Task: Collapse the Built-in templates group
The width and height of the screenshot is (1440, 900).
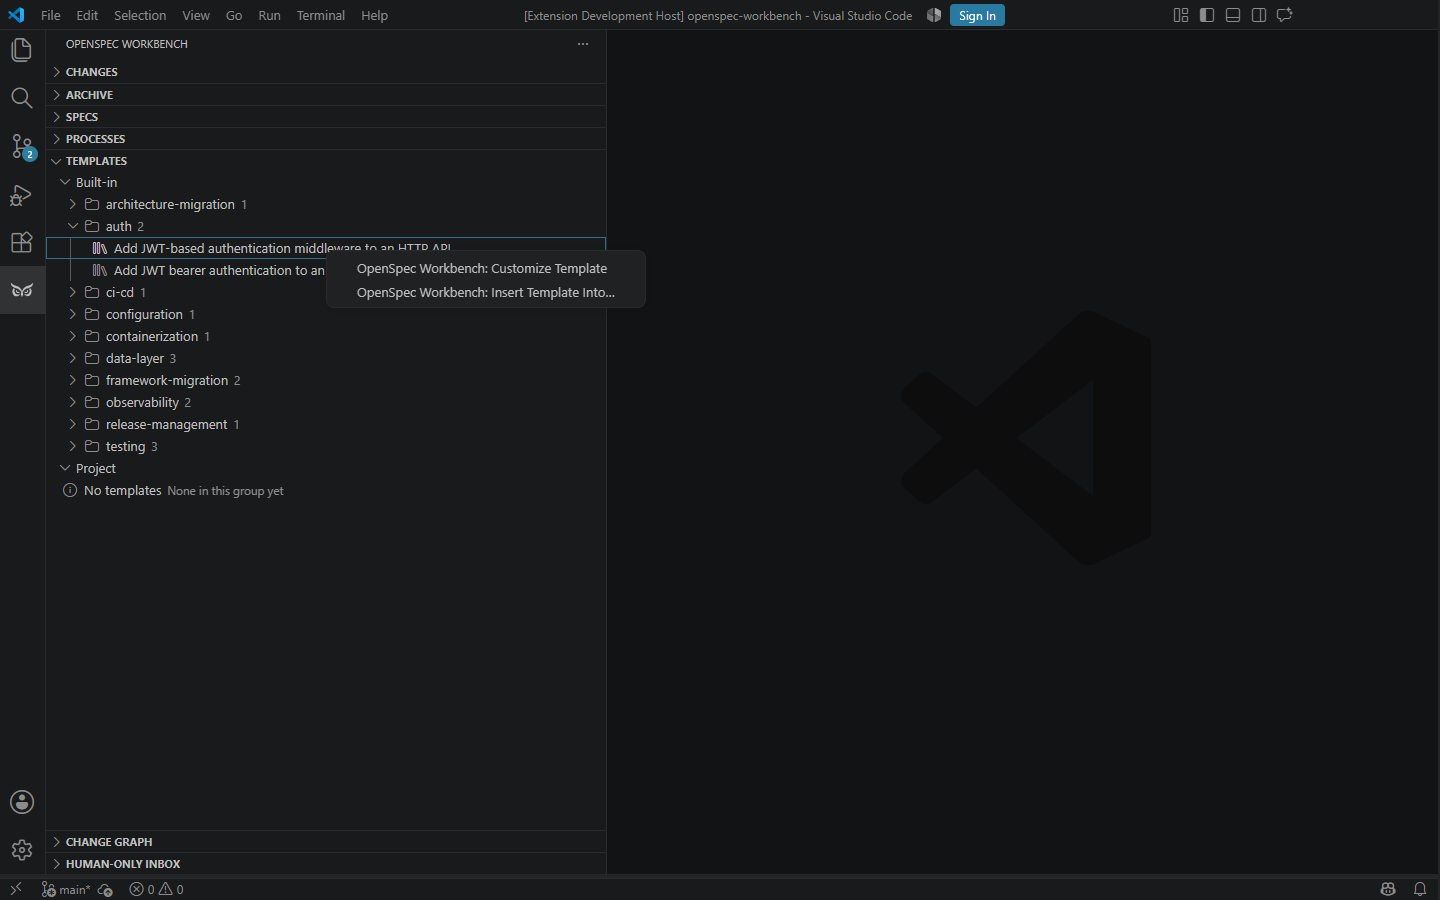Action: pos(326,182)
